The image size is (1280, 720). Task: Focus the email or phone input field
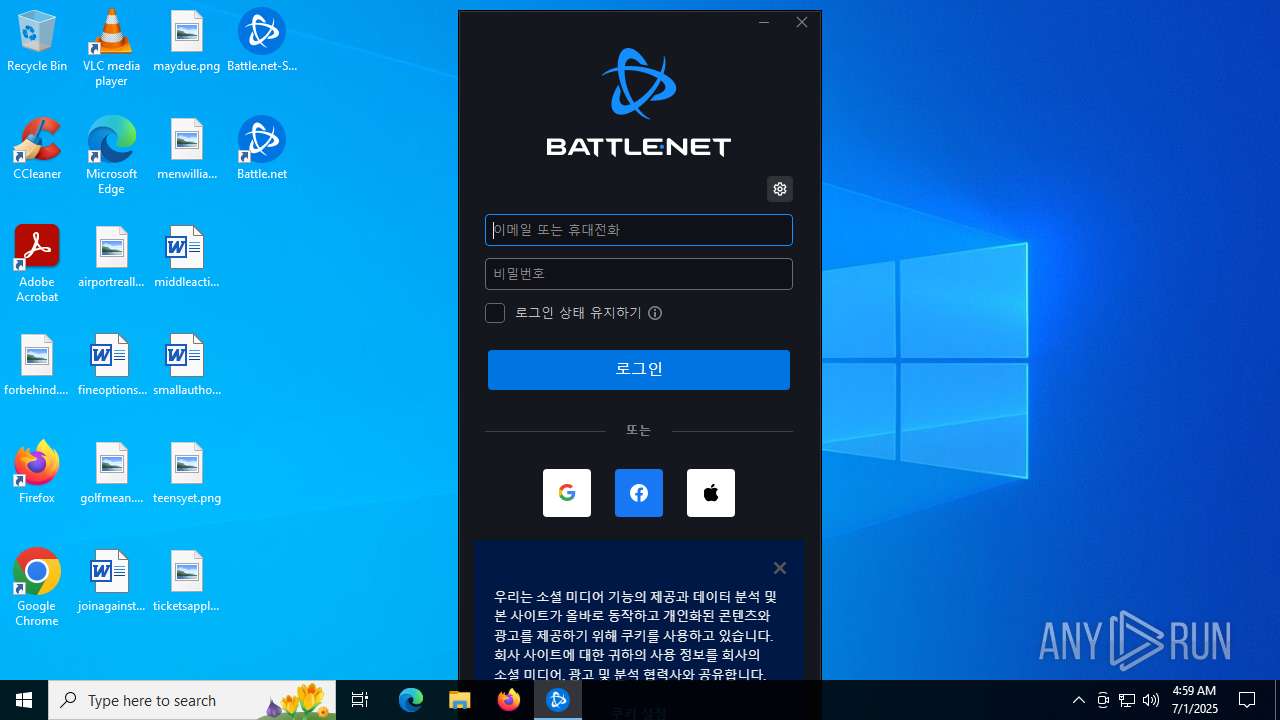point(639,230)
